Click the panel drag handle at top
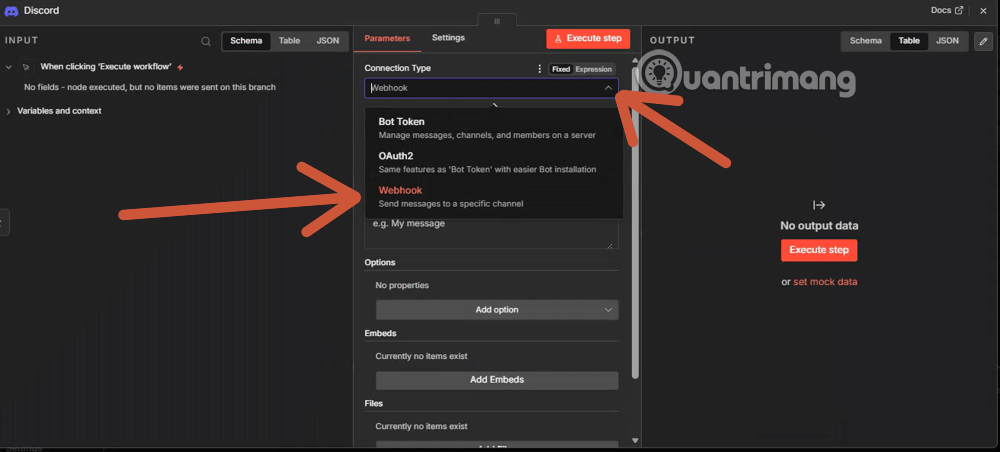 point(497,20)
